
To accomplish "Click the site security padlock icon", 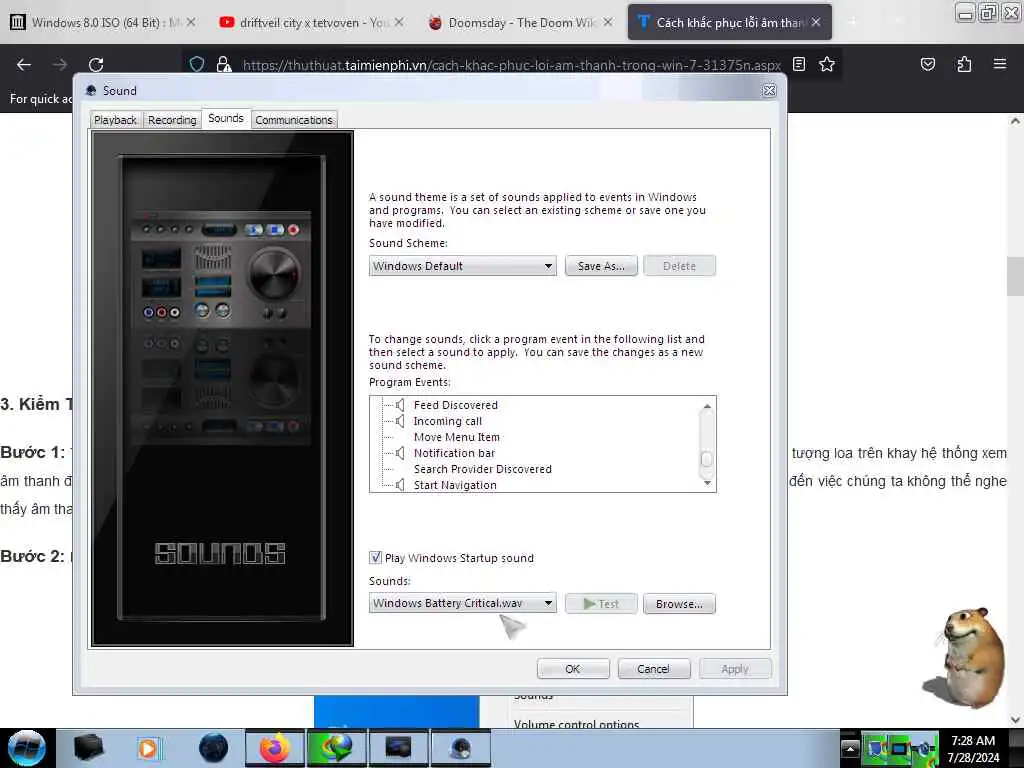I will click(223, 64).
